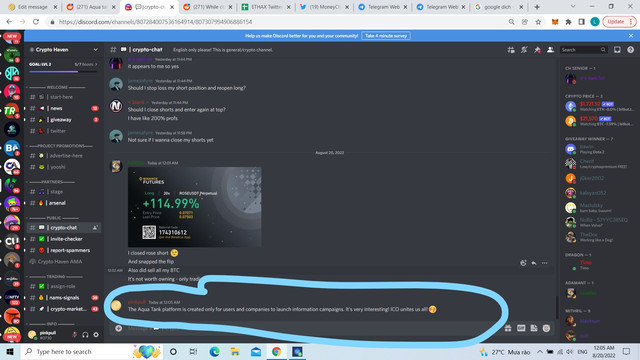This screenshot has height=360, width=640.
Task: Click the Chrome Update button
Action: [620, 22]
